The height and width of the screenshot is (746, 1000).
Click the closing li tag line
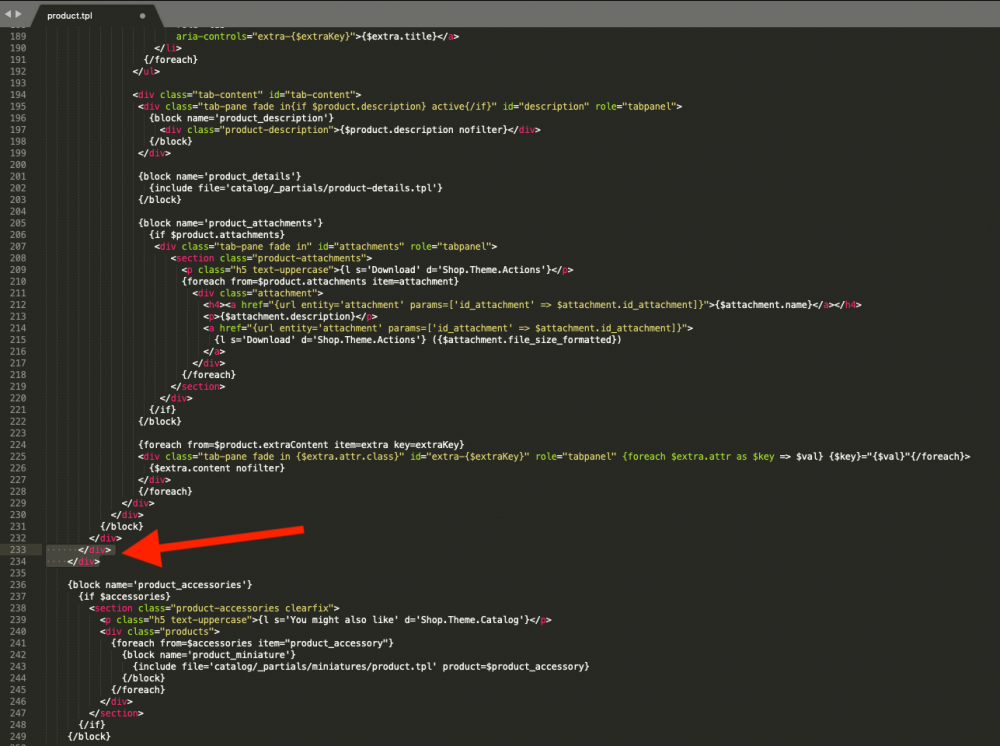click(x=168, y=48)
